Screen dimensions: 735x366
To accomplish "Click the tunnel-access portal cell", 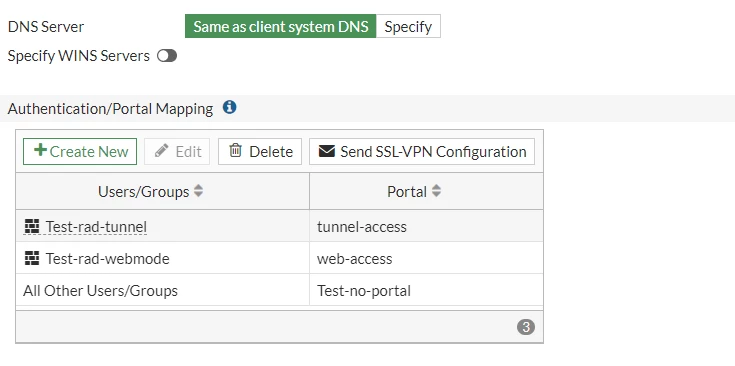I will (x=426, y=226).
